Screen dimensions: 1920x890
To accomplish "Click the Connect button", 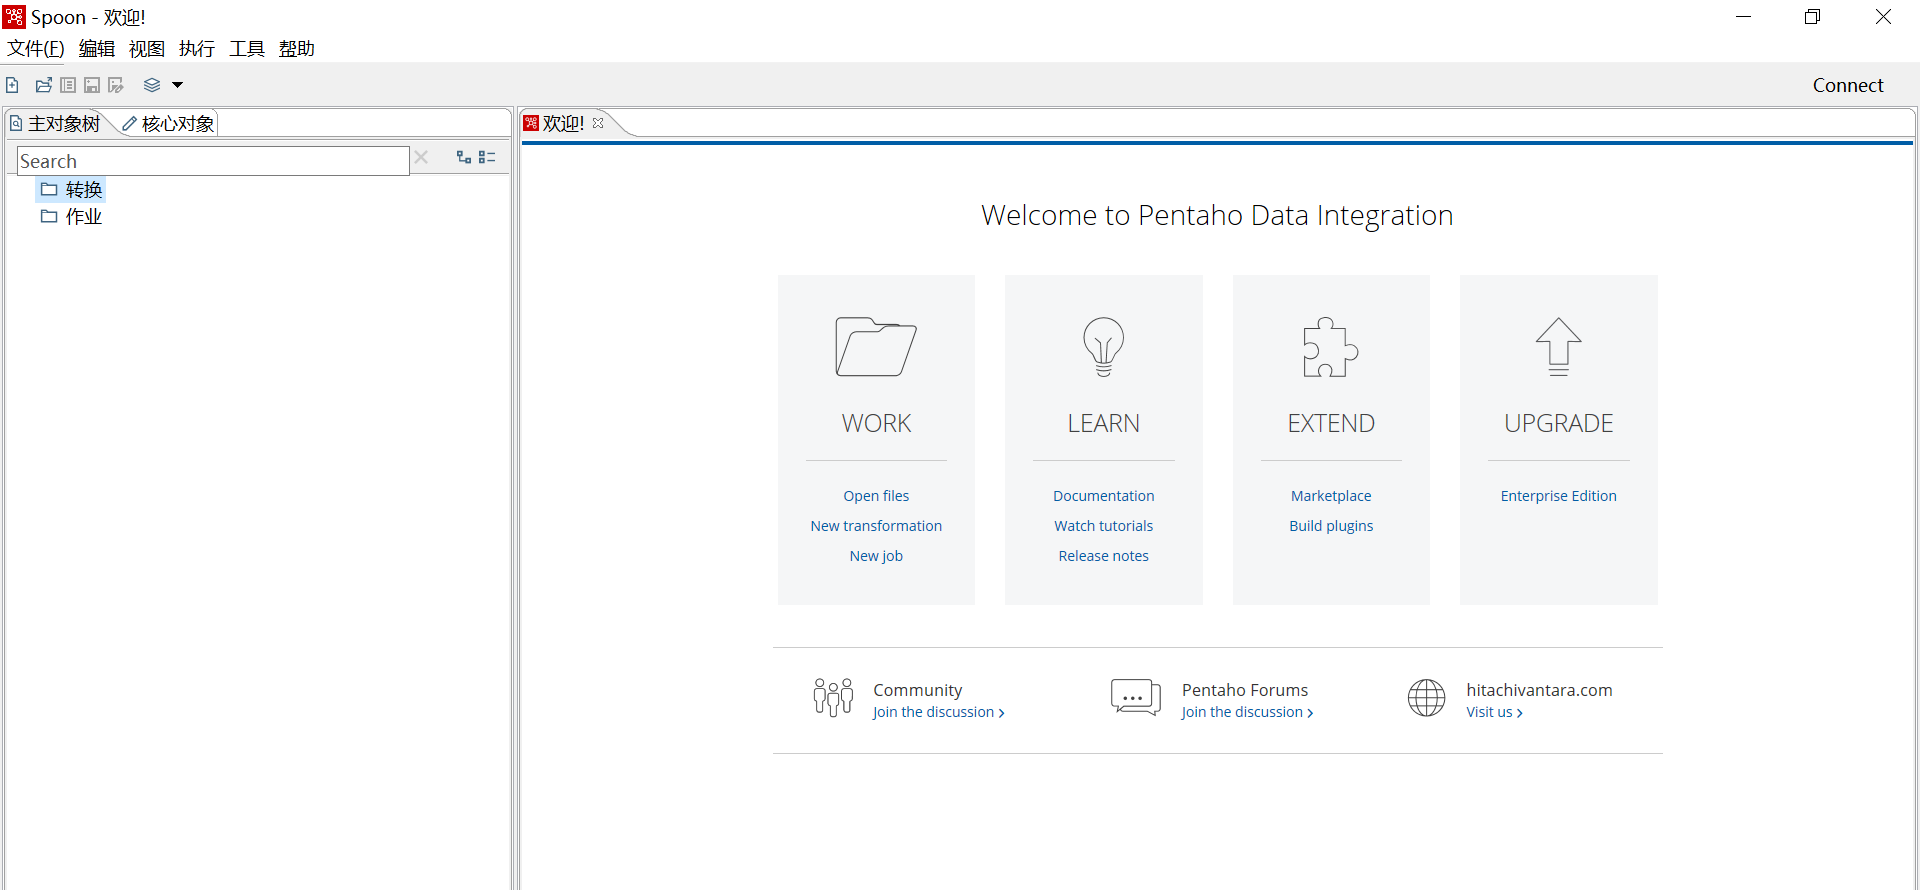I will click(x=1848, y=85).
